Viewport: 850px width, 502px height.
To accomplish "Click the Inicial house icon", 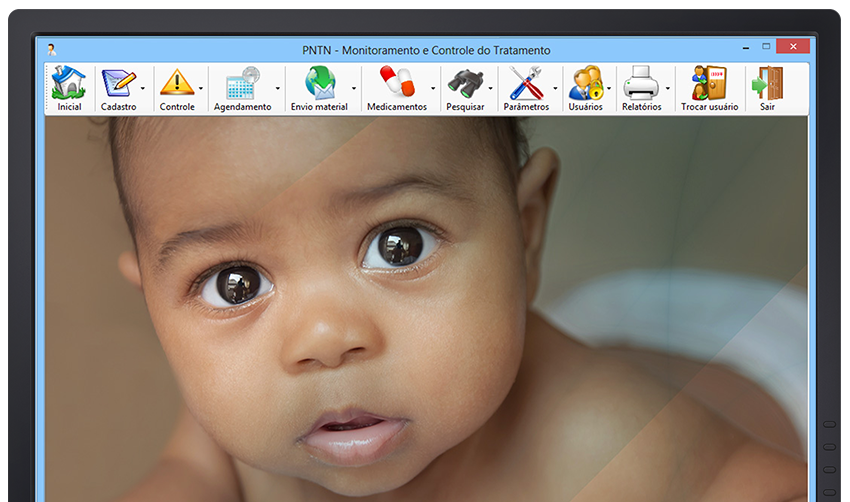I will click(69, 83).
